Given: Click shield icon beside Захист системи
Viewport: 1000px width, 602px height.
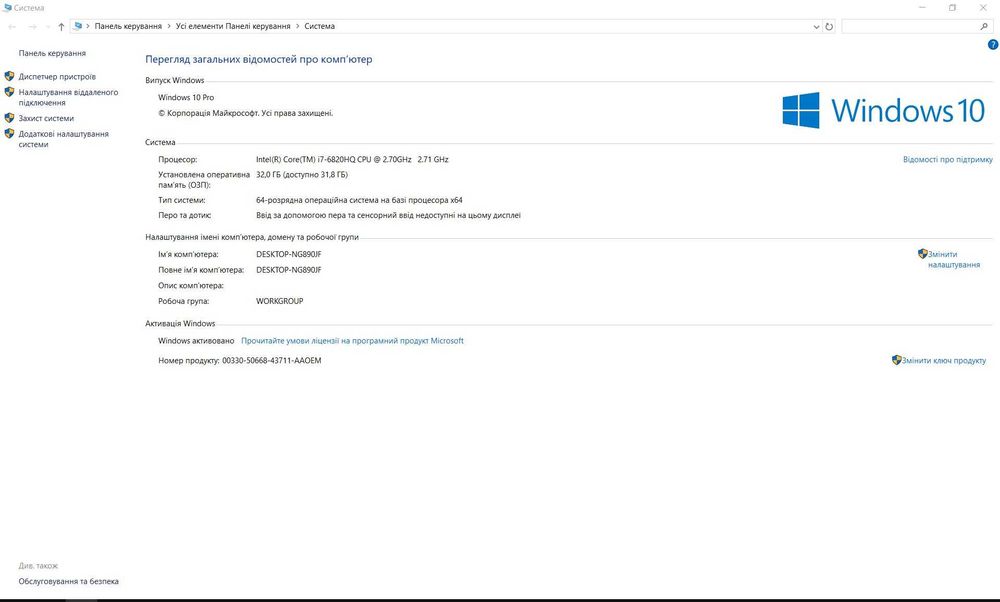Looking at the screenshot, I should (9, 118).
